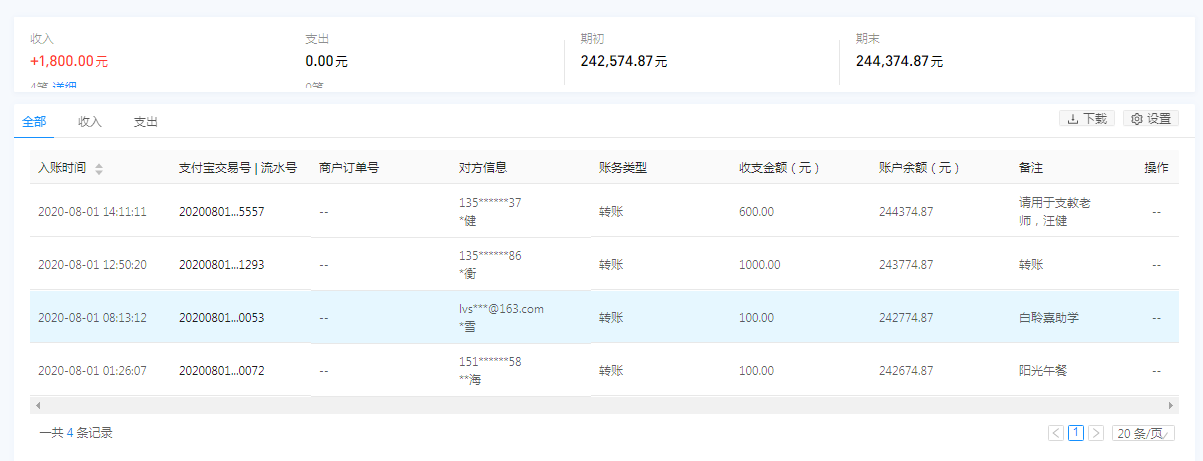Go to the previous page arrow
The image size is (1203, 461).
(x=1056, y=433)
